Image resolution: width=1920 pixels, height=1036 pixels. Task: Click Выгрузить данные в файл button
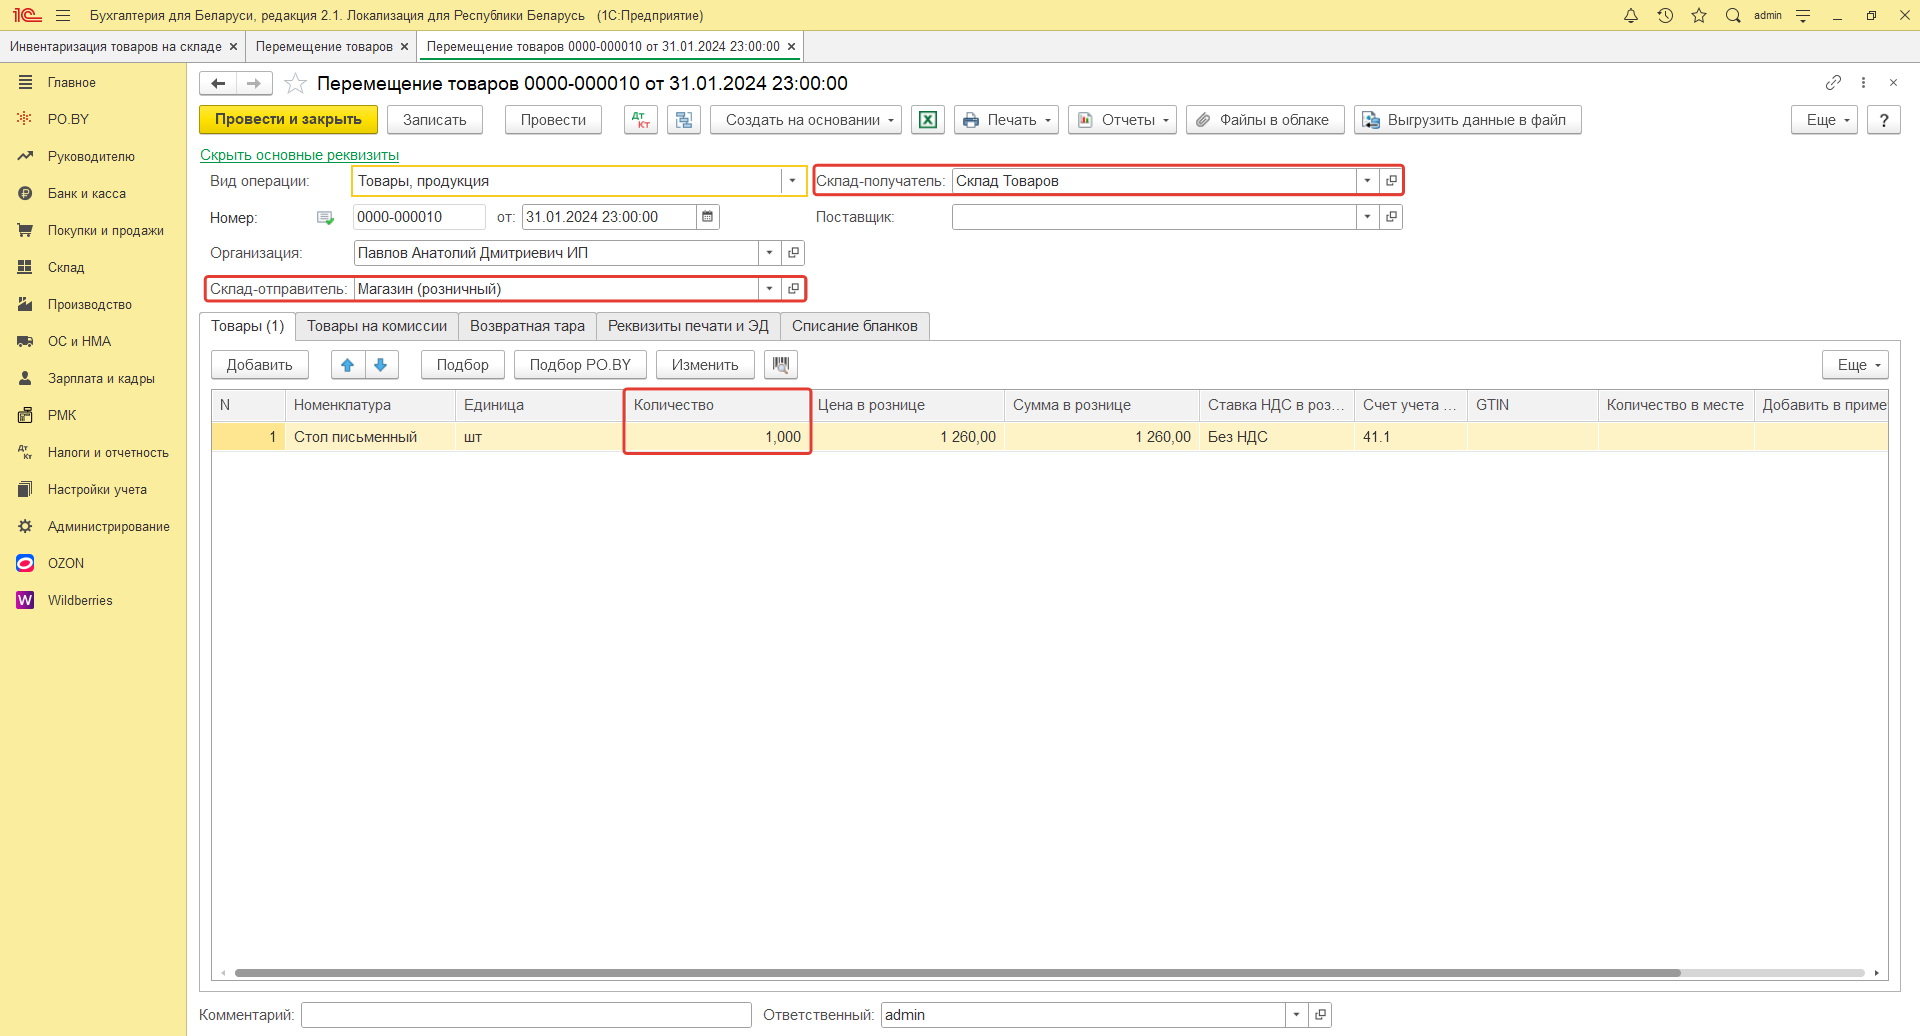tap(1468, 120)
